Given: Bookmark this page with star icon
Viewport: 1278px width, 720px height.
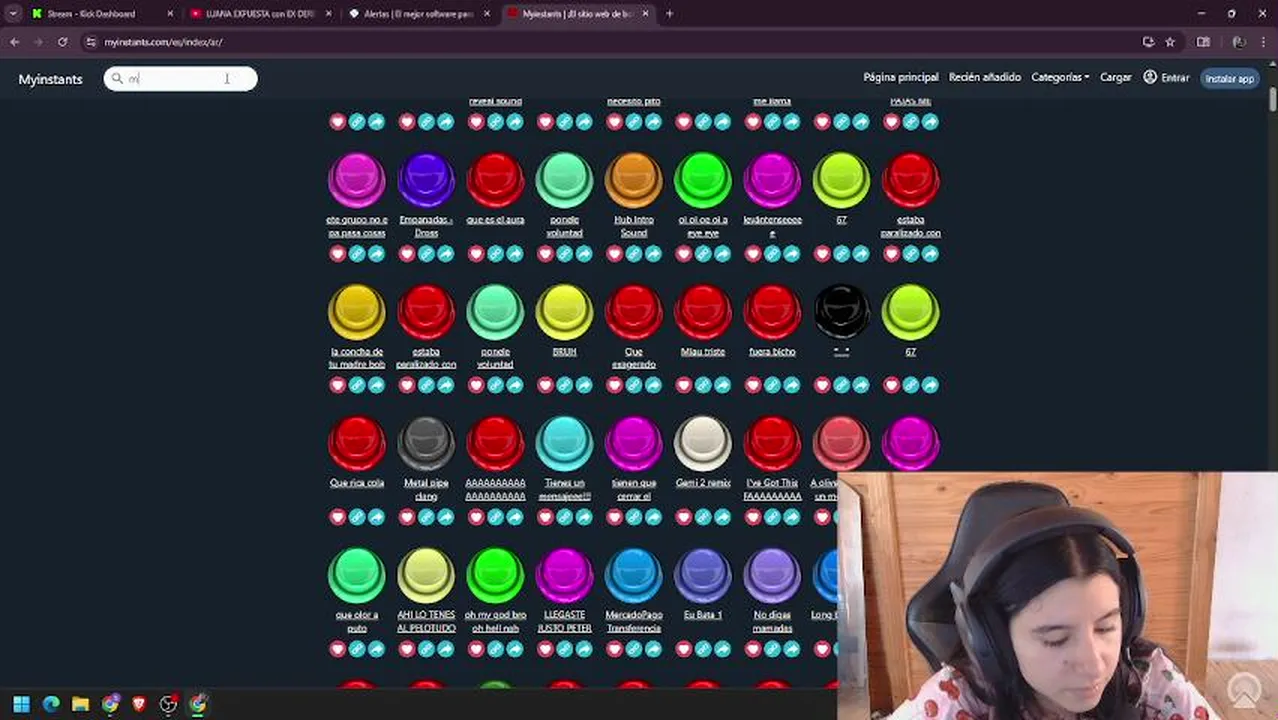Looking at the screenshot, I should click(x=1170, y=42).
